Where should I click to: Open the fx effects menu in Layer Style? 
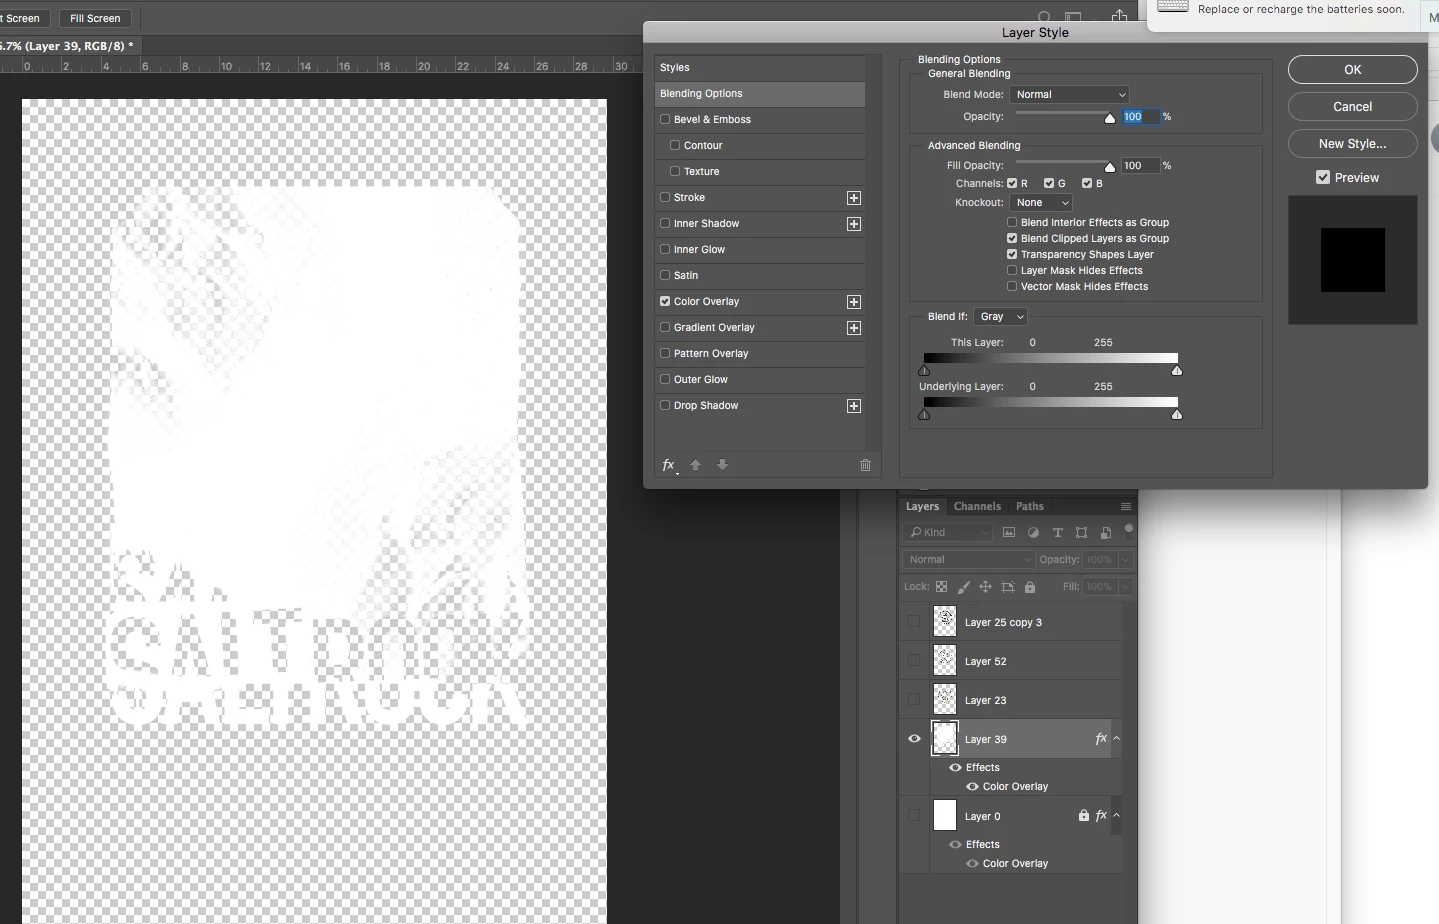point(669,465)
